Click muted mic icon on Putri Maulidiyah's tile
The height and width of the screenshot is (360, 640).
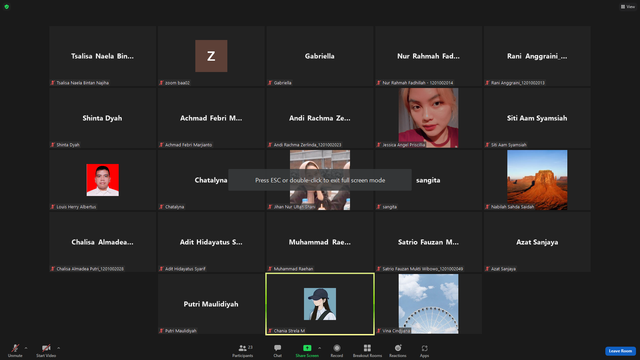click(161, 331)
